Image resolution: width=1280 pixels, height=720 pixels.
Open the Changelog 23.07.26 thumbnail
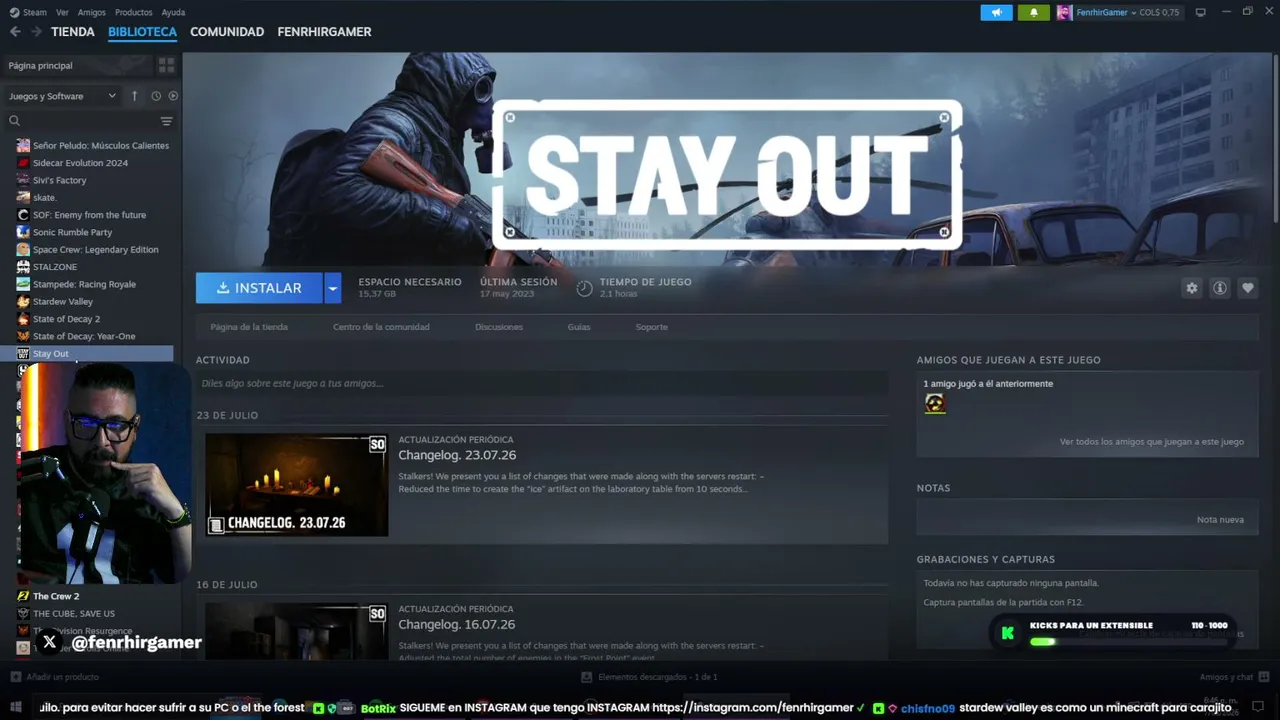tap(297, 484)
